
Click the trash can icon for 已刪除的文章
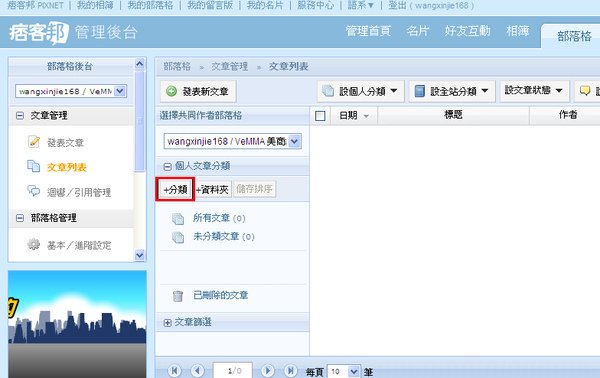coord(178,296)
